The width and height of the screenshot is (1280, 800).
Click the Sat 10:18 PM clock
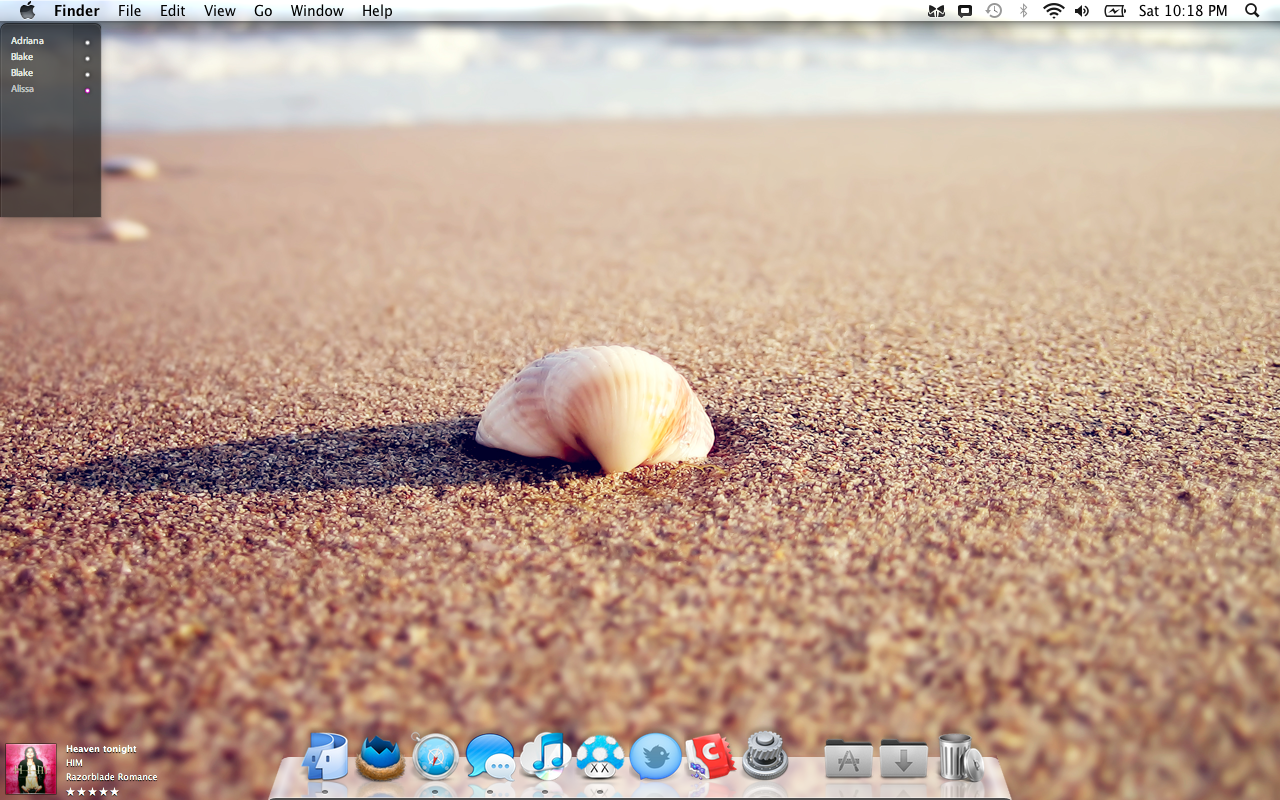1183,11
